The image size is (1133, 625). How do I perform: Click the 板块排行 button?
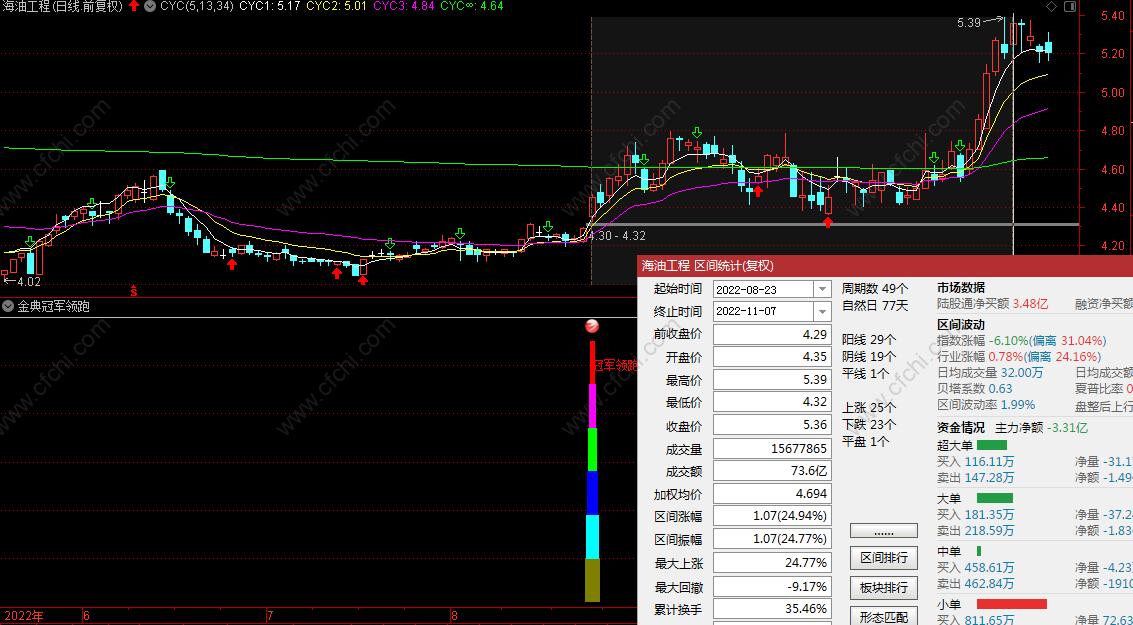click(884, 587)
